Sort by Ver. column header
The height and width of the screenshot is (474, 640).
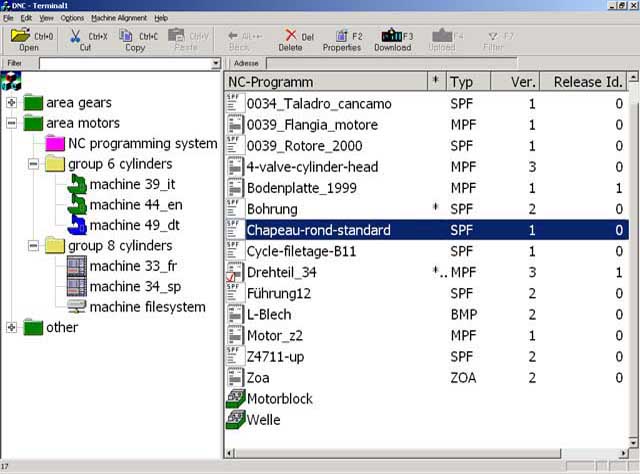515,82
